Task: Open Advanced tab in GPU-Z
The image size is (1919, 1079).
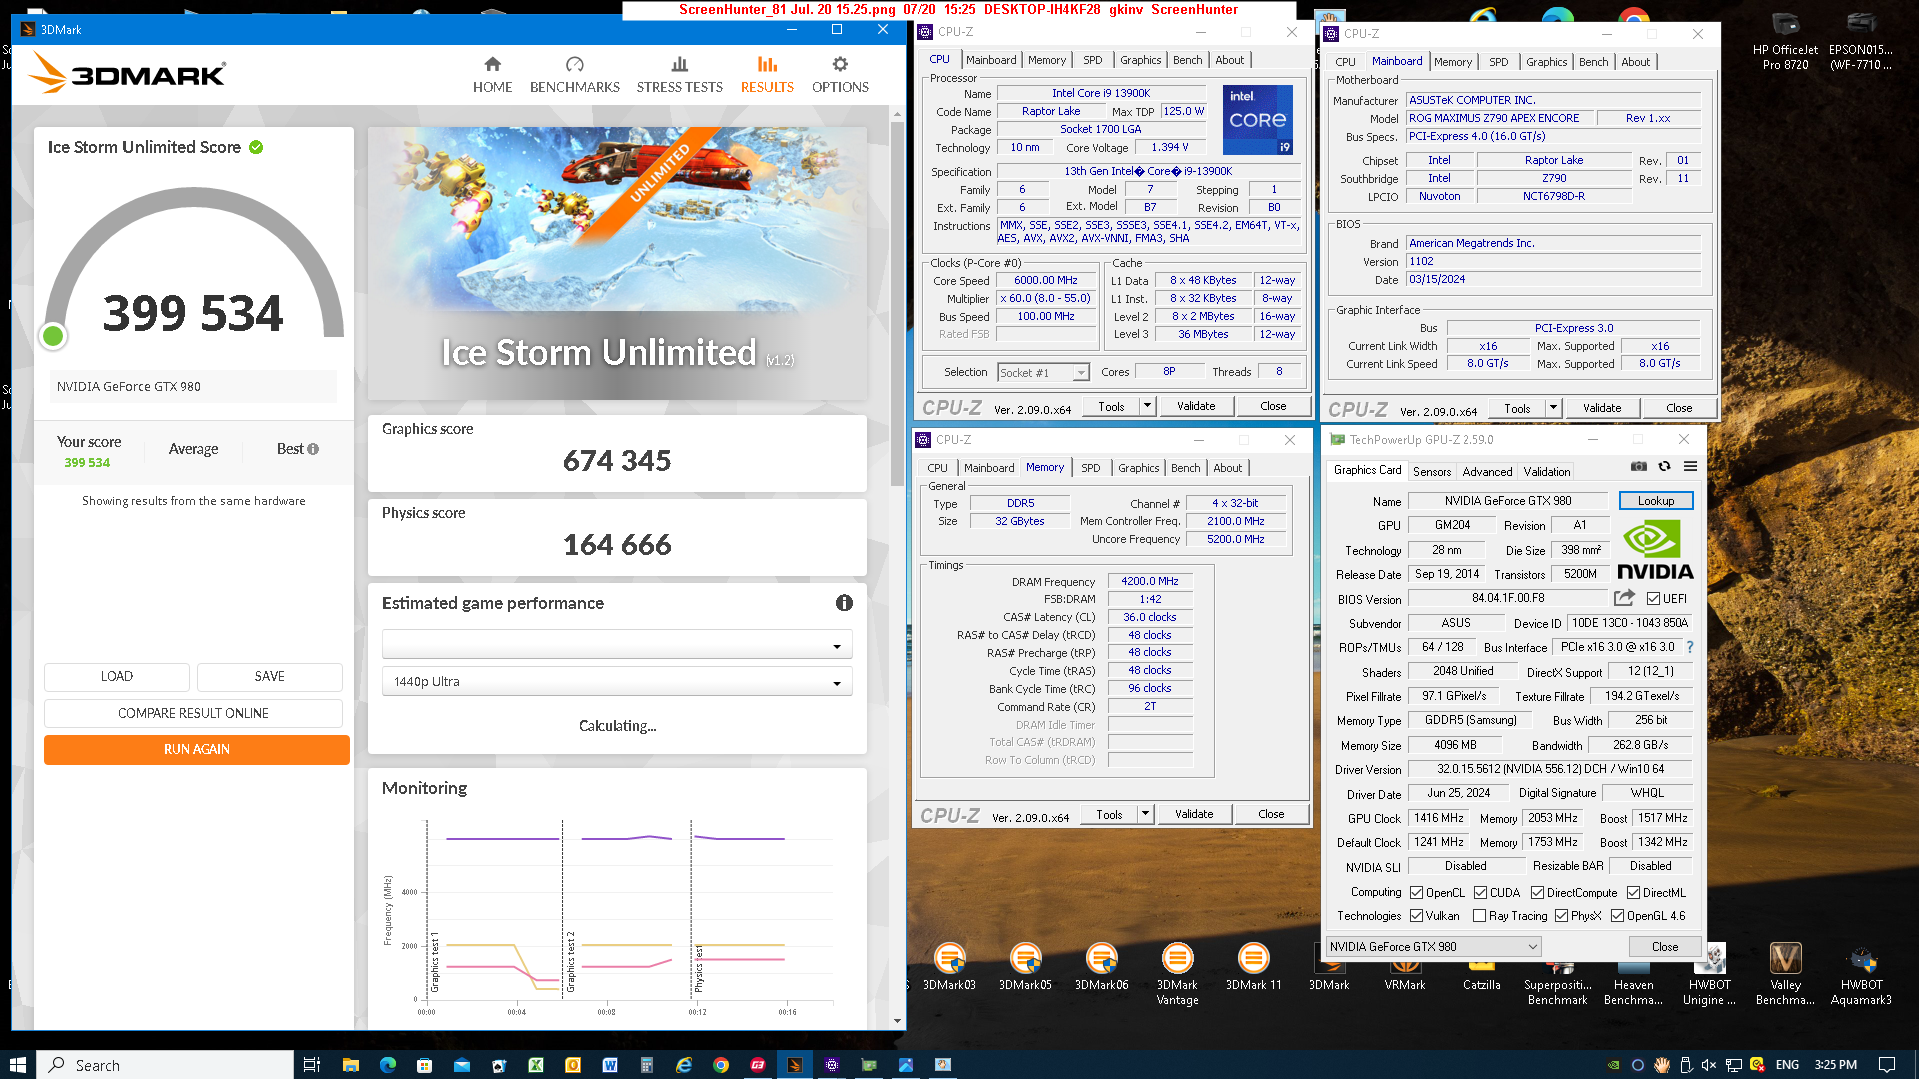Action: point(1487,471)
